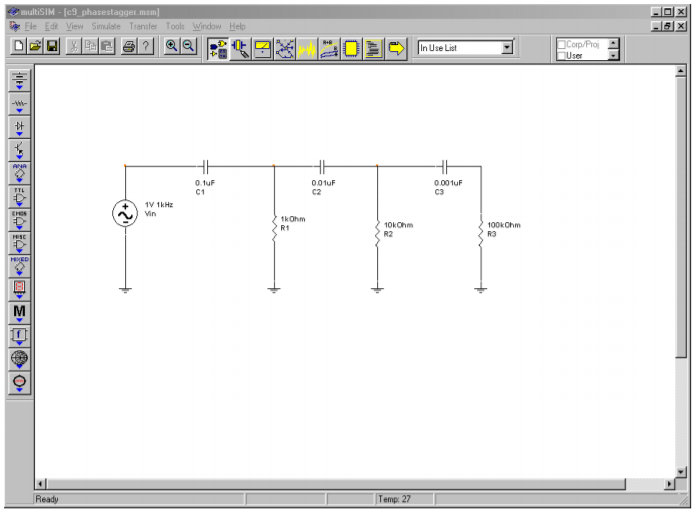Open the Indicators component bin
696x515 pixels.
click(x=19, y=289)
